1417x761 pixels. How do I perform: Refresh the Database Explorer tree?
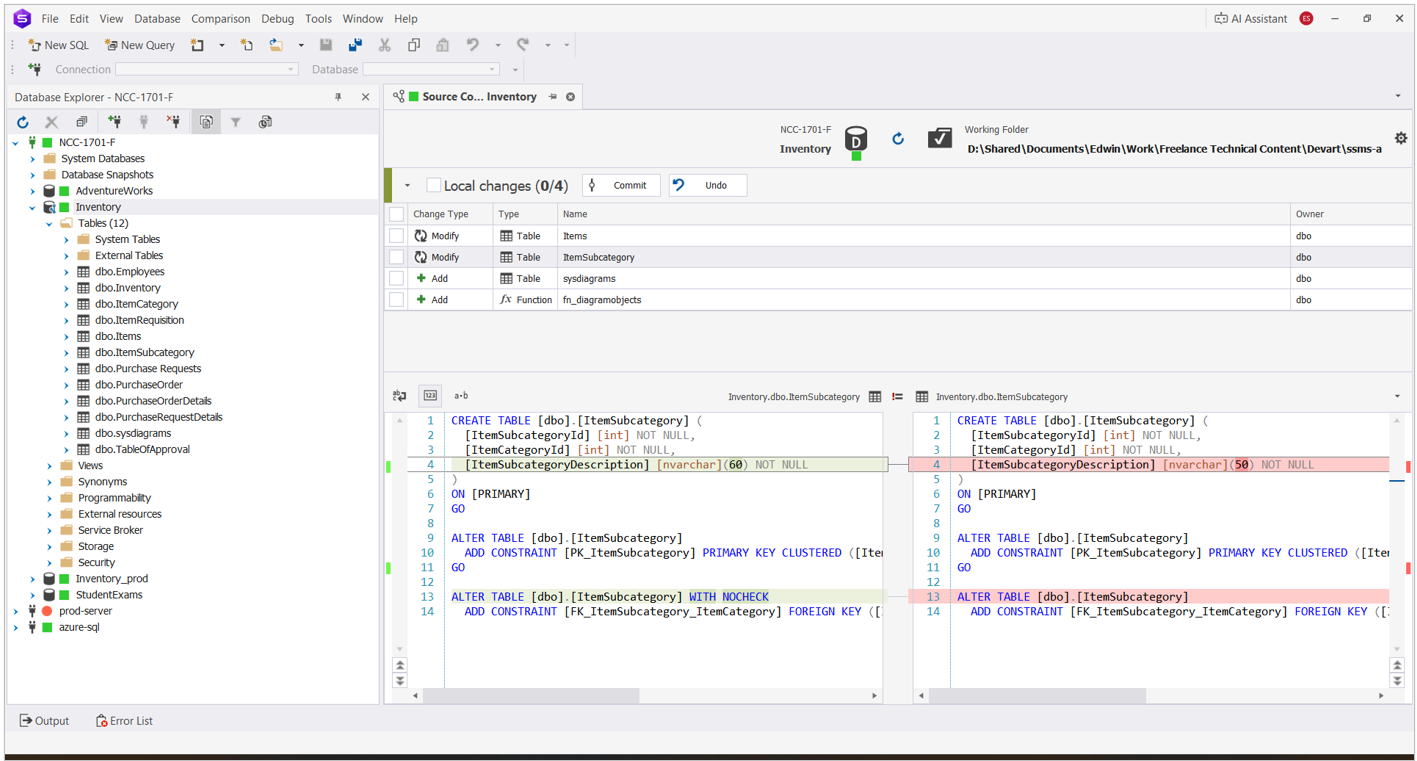[23, 122]
